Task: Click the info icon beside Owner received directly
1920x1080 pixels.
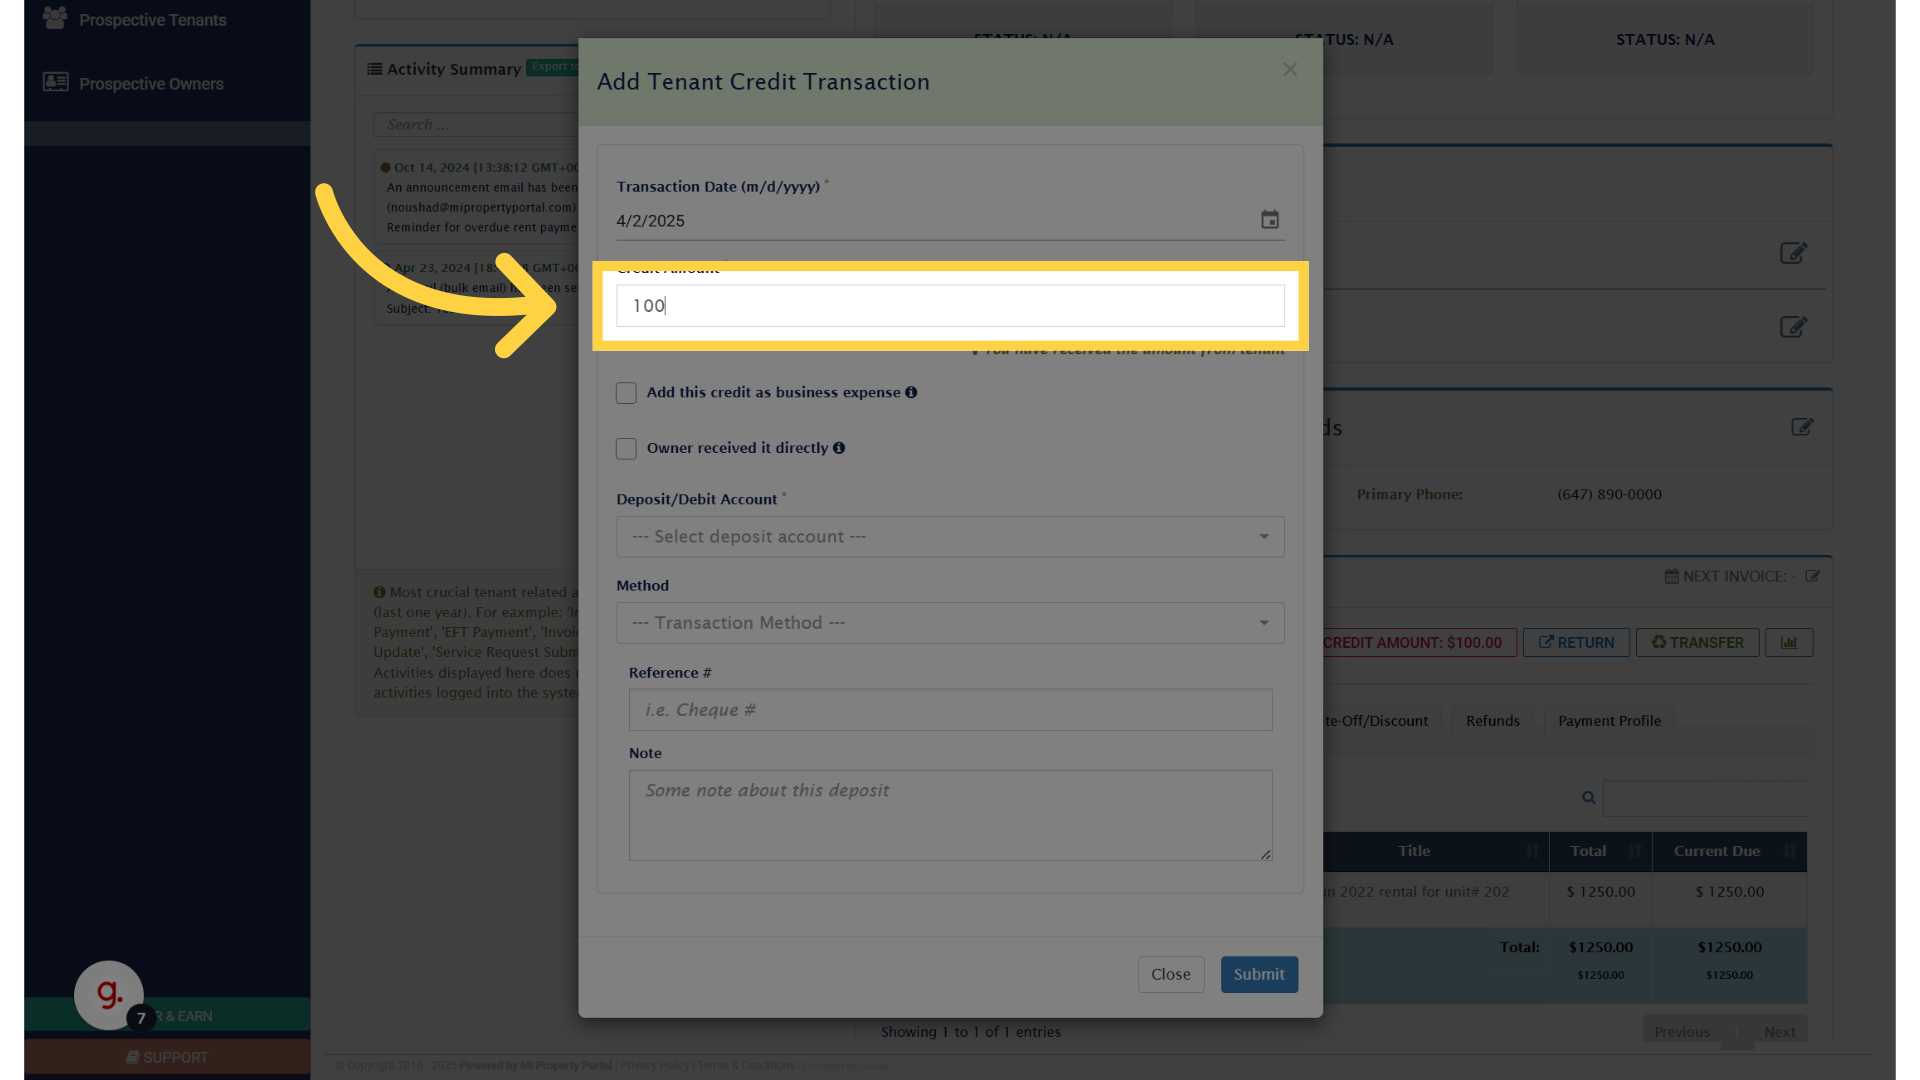Action: click(x=839, y=448)
